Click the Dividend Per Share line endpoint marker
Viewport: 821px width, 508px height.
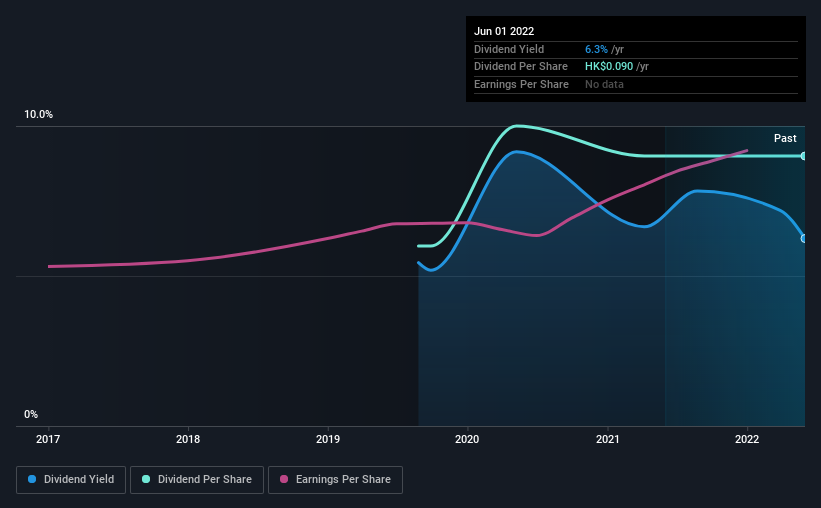tap(804, 156)
